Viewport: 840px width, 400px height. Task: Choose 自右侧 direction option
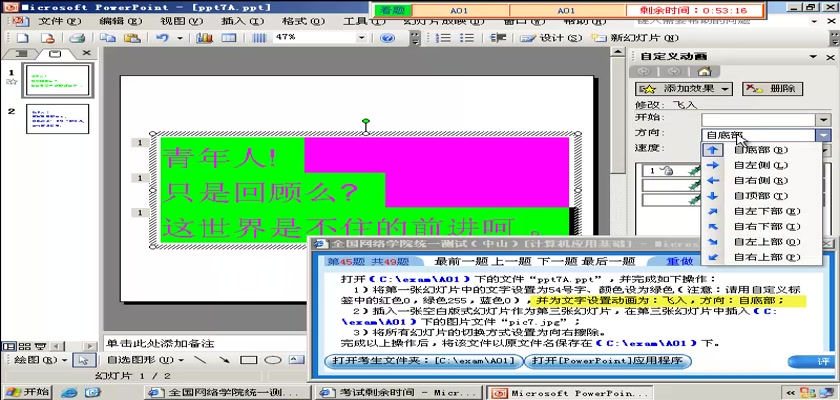pyautogui.click(x=762, y=181)
